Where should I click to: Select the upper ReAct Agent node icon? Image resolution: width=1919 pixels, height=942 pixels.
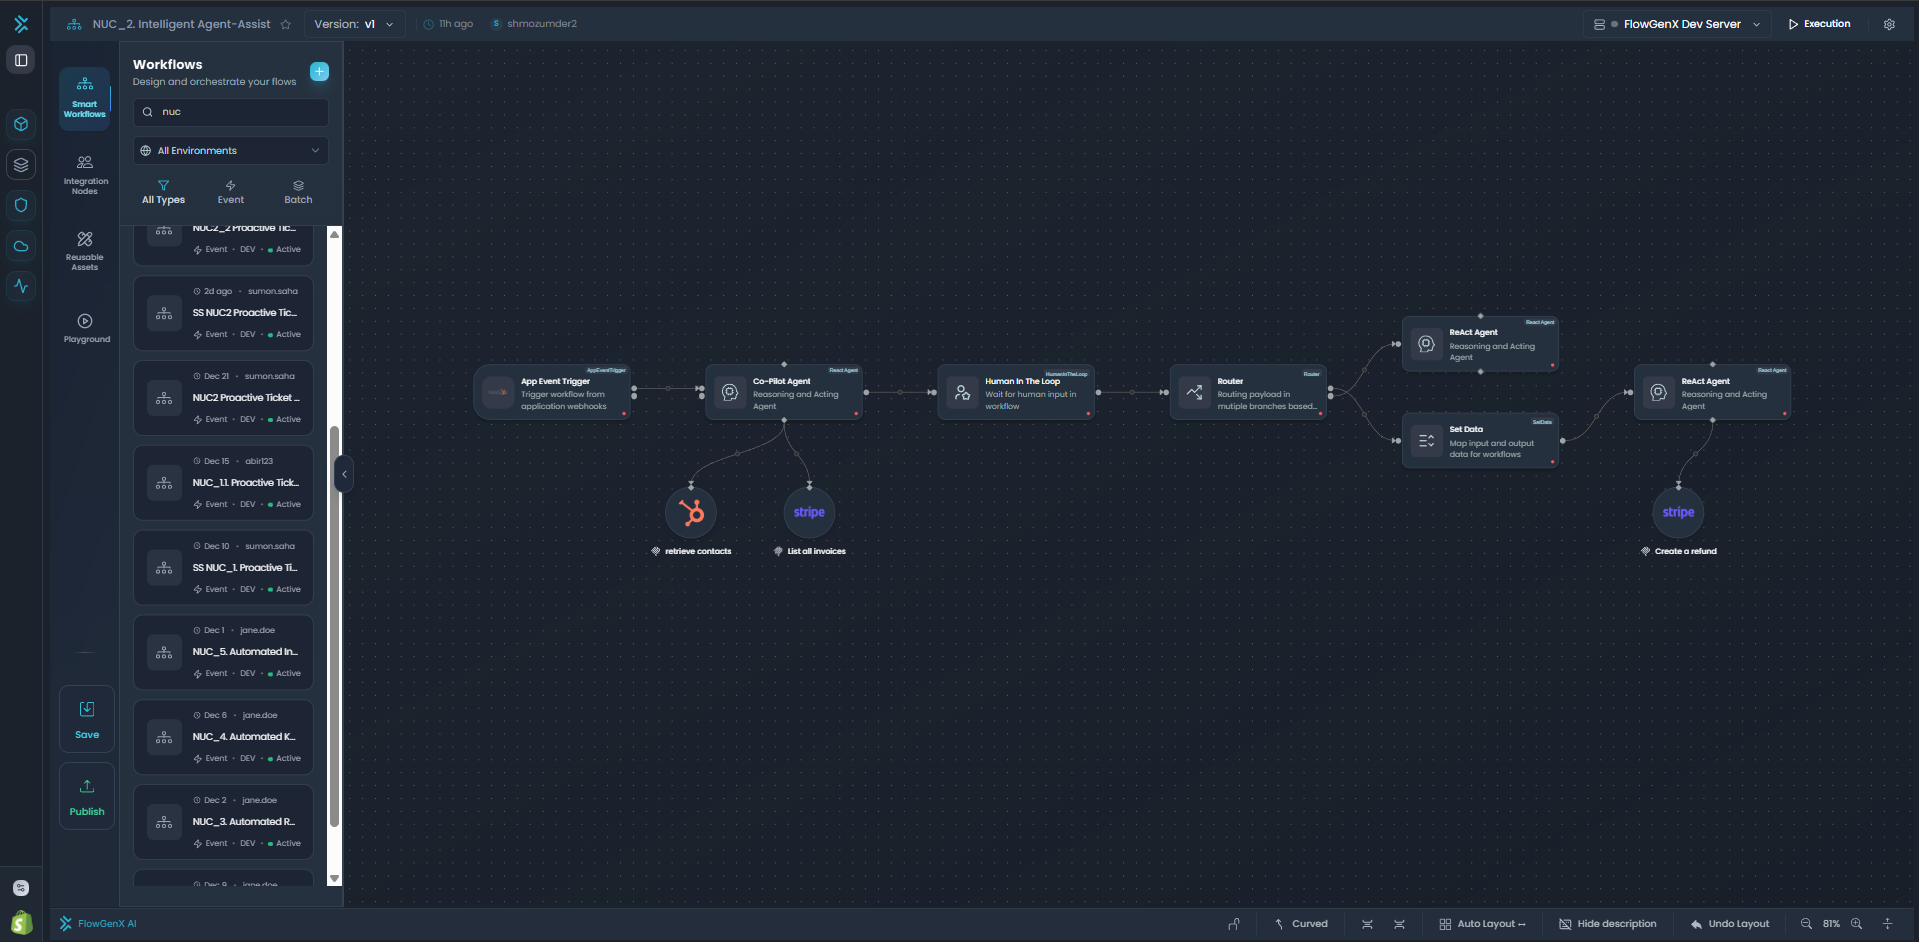coord(1427,344)
